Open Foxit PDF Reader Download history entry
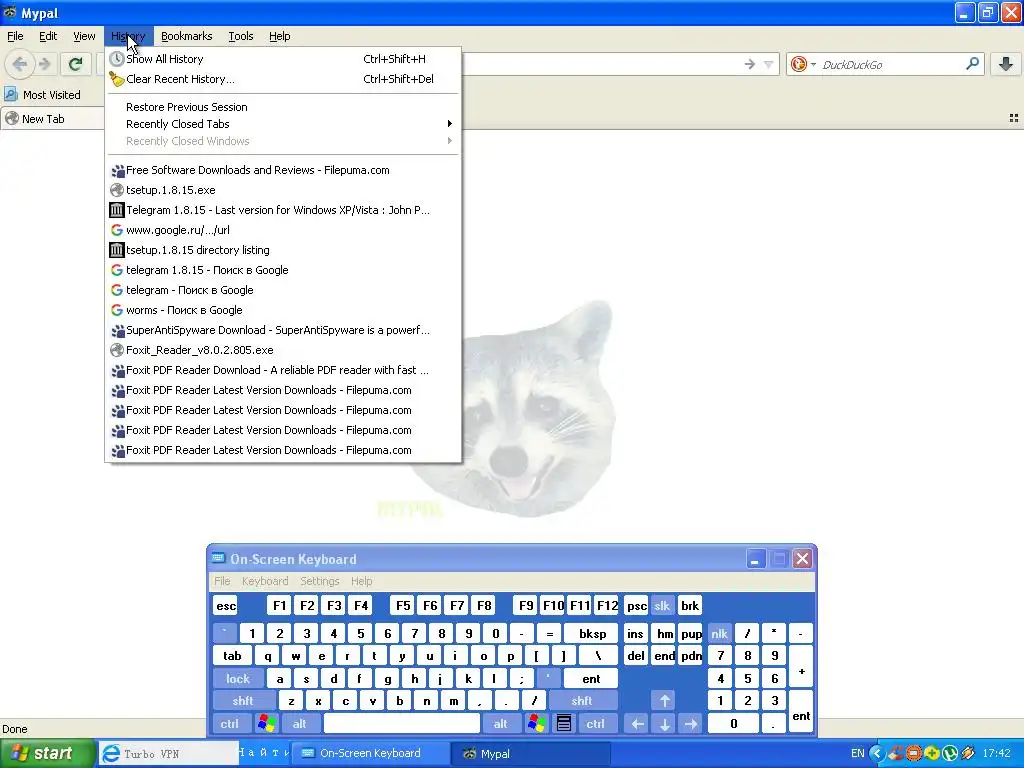Viewport: 1024px width, 768px height. [283, 370]
